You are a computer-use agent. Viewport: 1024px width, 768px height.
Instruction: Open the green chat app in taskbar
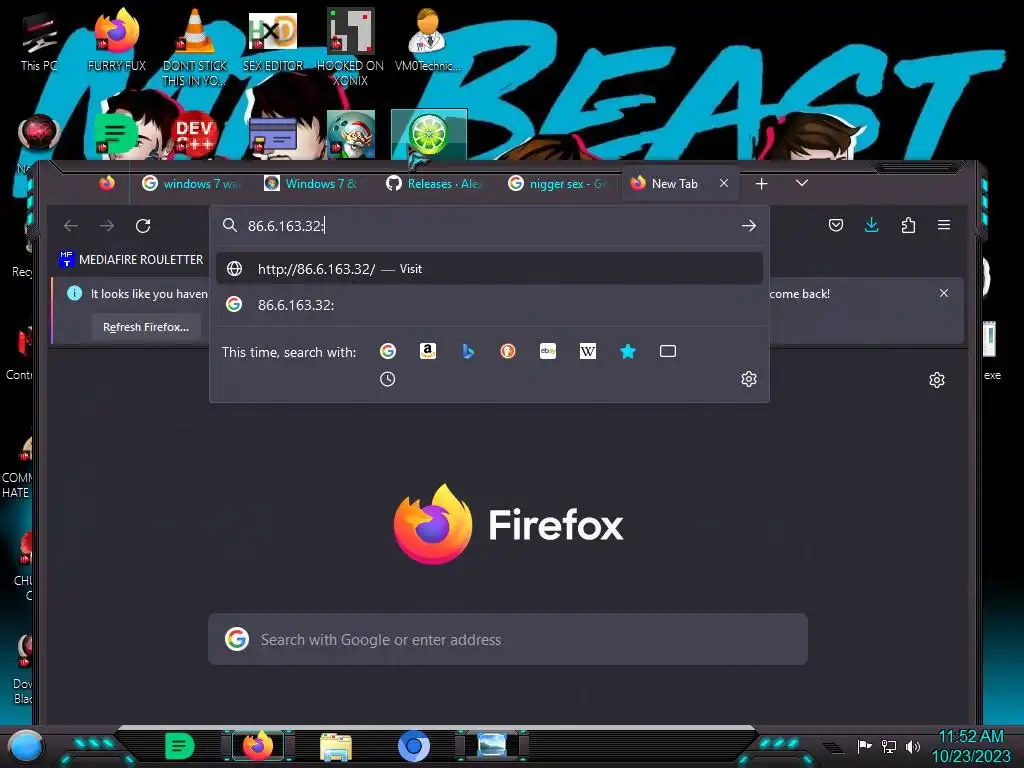coord(179,746)
